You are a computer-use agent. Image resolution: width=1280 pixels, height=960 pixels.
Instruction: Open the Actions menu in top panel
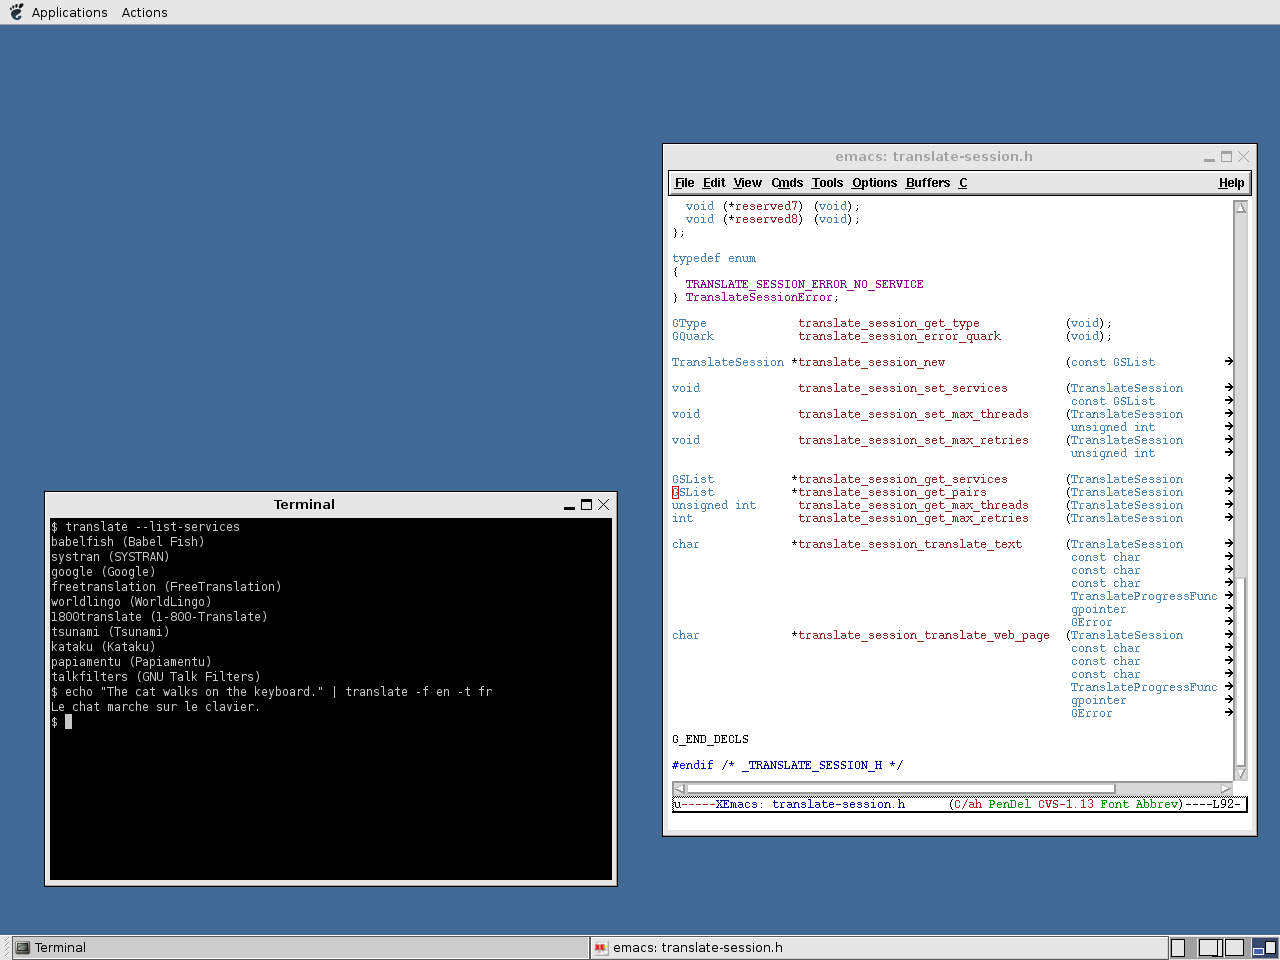click(x=144, y=12)
